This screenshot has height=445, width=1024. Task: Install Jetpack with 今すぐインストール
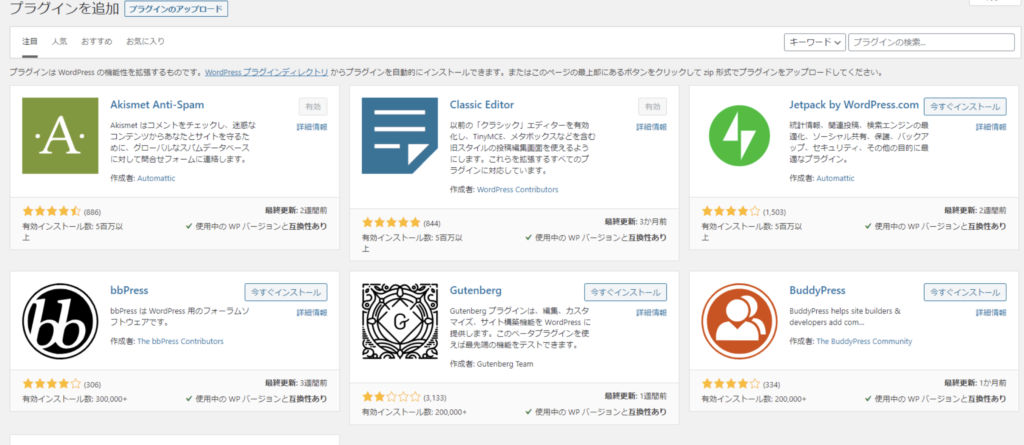[x=965, y=107]
